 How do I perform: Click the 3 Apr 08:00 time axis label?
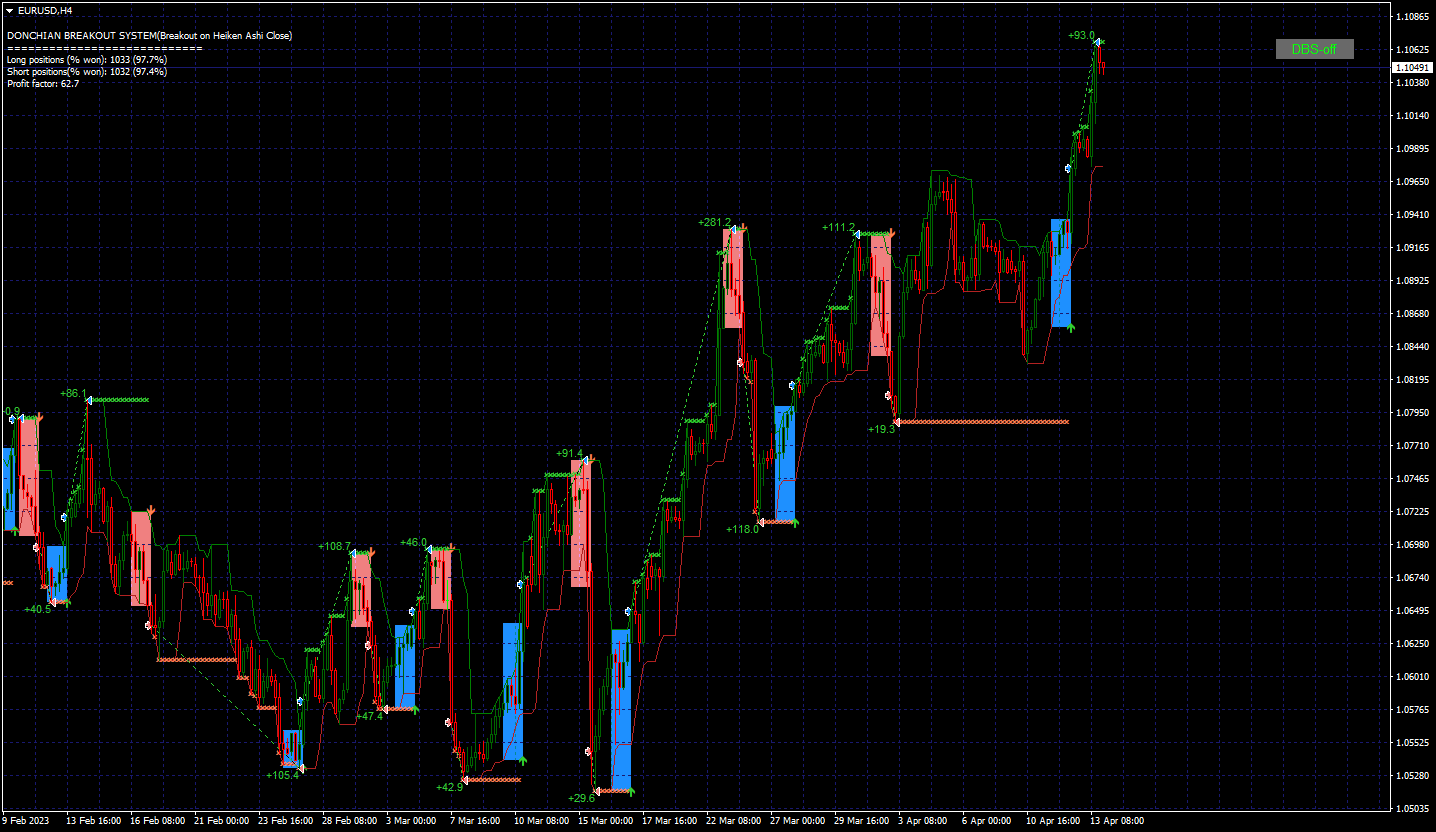pyautogui.click(x=923, y=821)
